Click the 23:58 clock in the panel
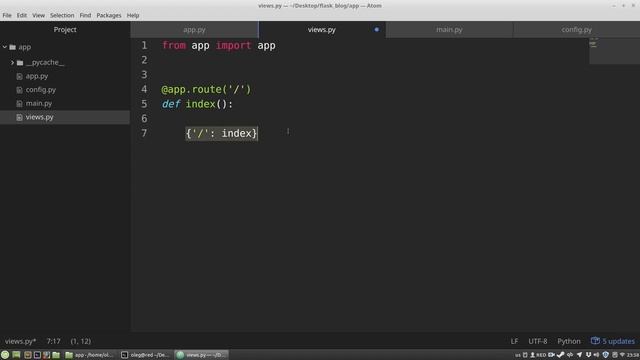The height and width of the screenshot is (360, 640). (x=633, y=355)
